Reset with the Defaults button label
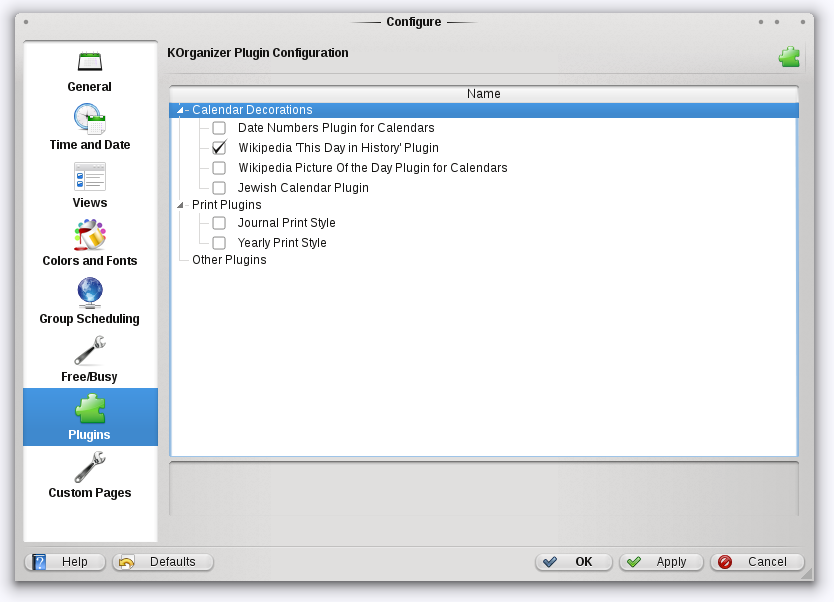This screenshot has width=834, height=602. (172, 562)
